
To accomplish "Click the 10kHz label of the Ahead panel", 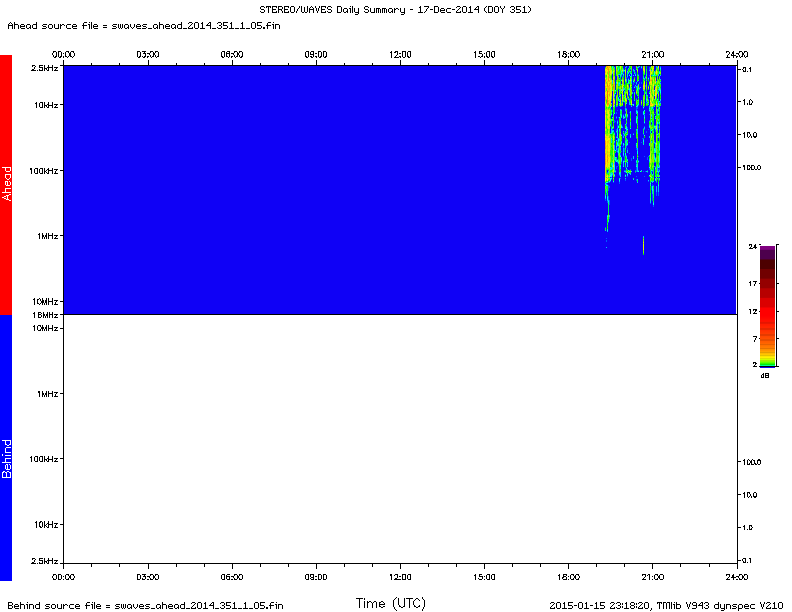I will click(x=46, y=105).
